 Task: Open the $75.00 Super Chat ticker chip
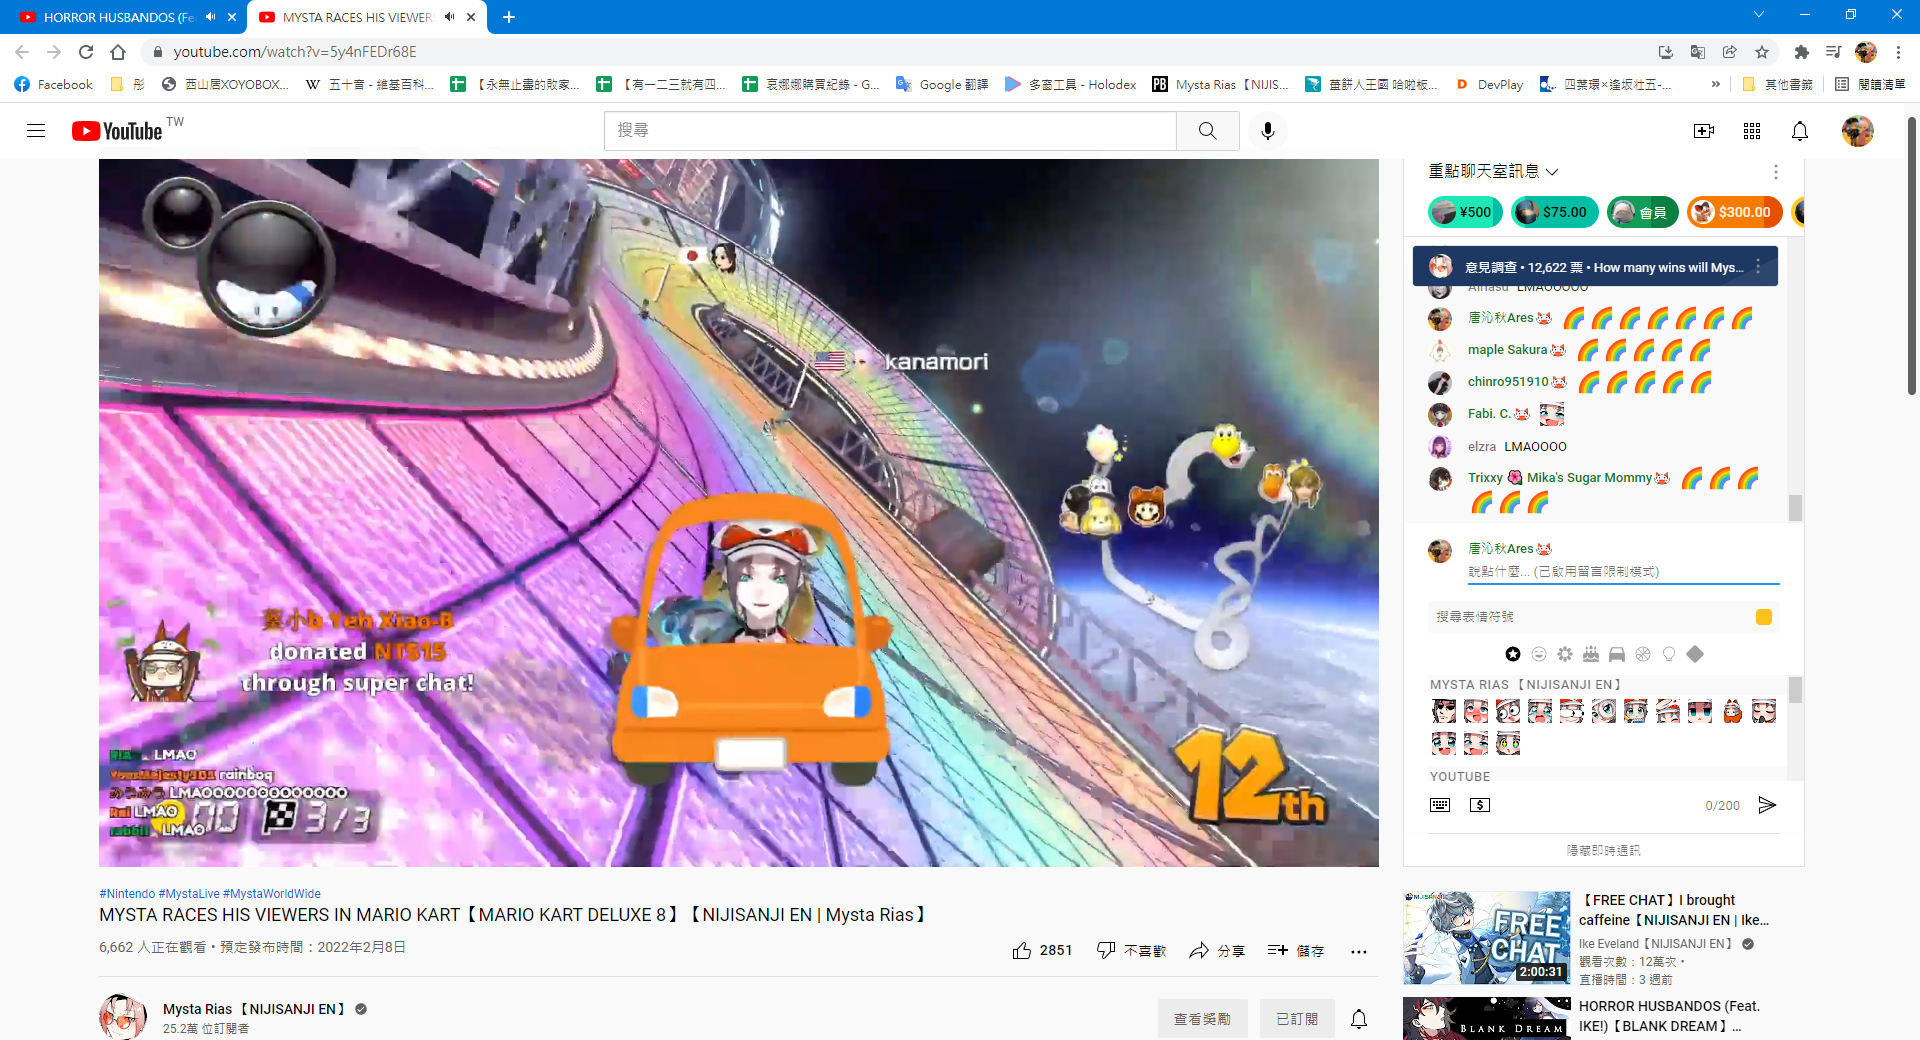pos(1555,212)
